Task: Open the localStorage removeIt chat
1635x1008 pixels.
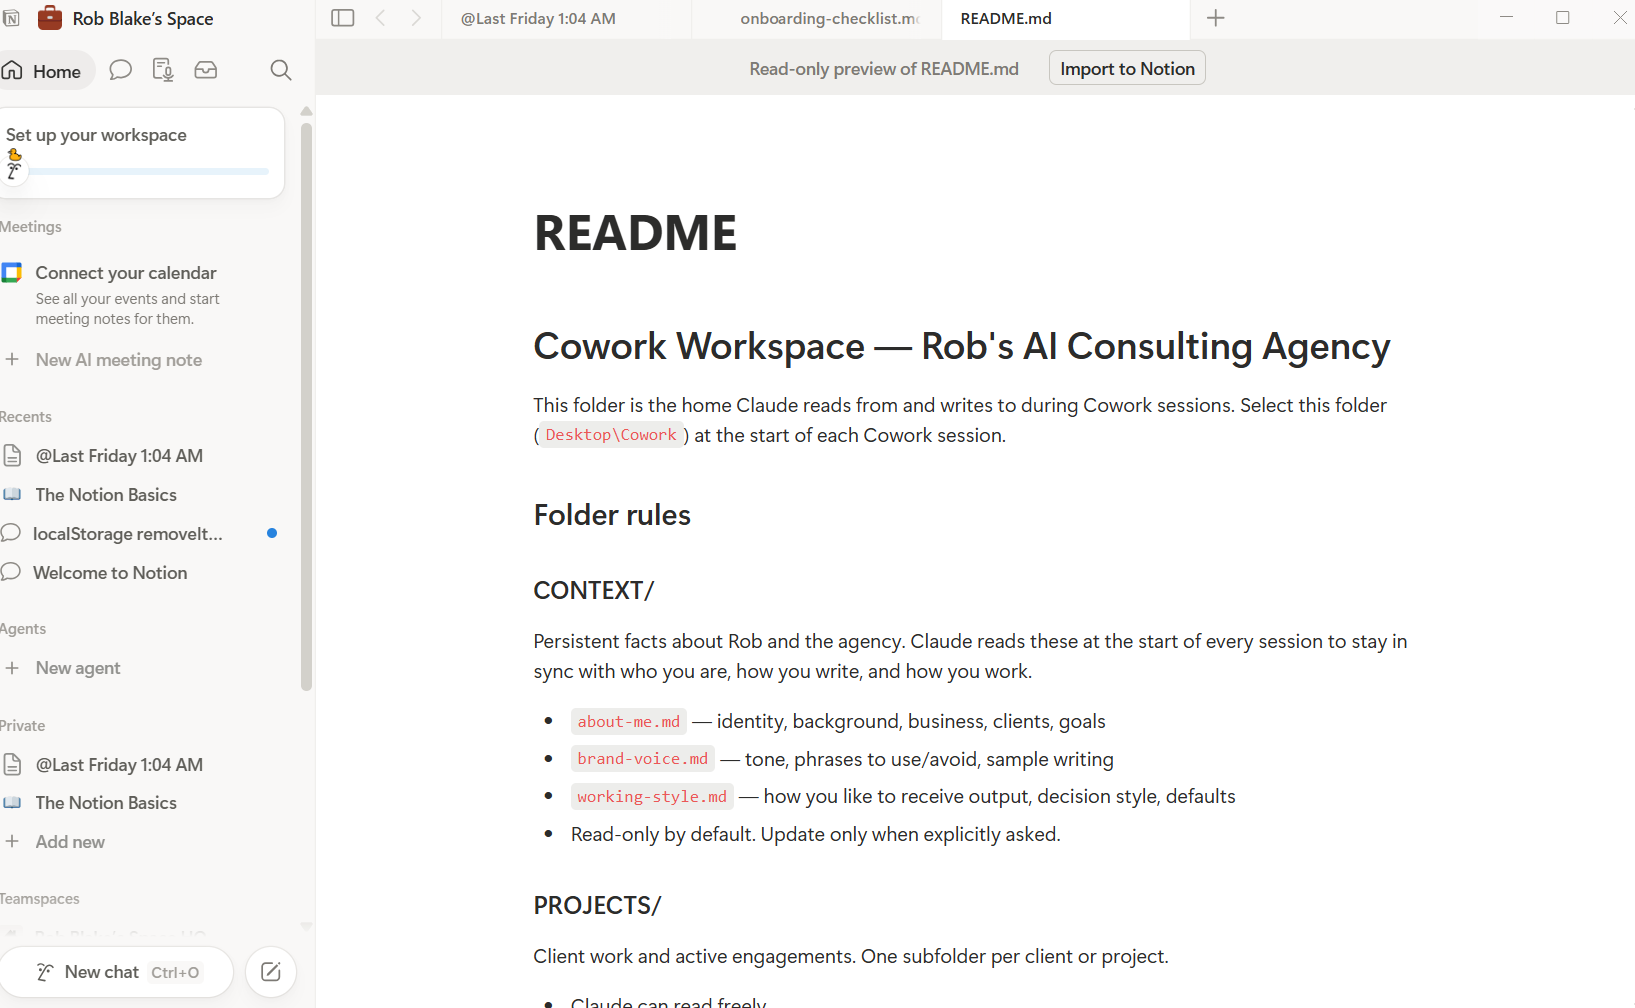Action: pos(128,534)
